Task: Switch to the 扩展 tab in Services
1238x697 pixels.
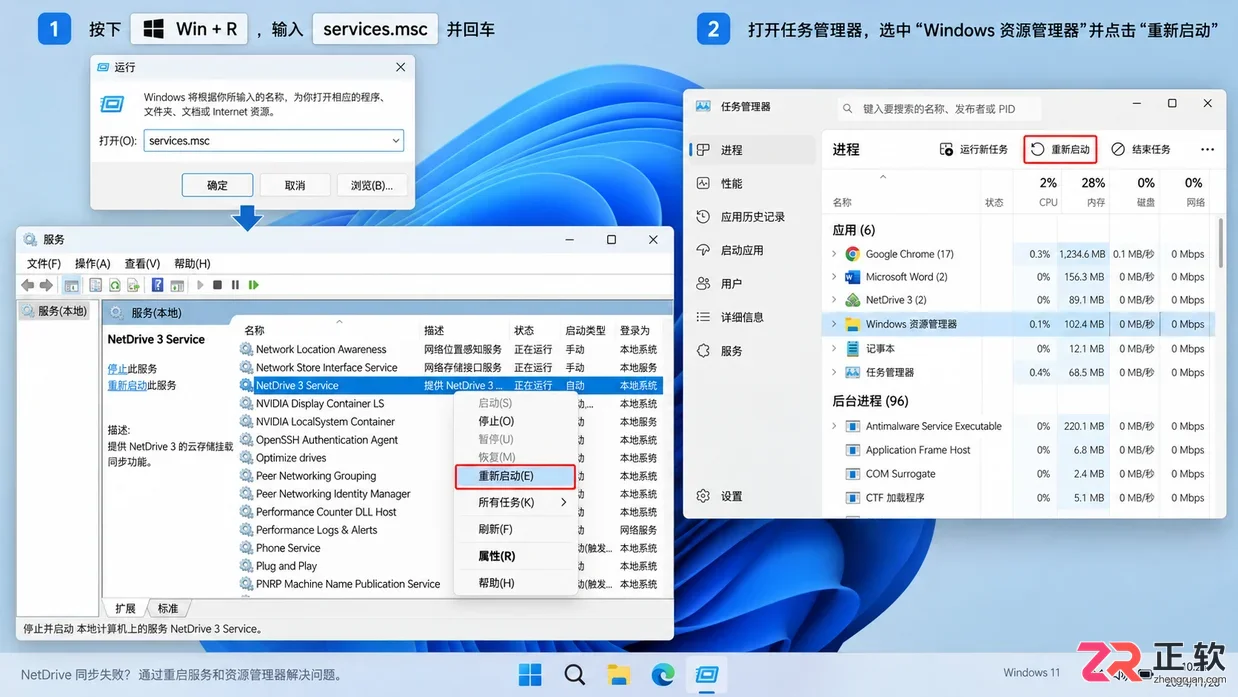Action: (x=125, y=608)
